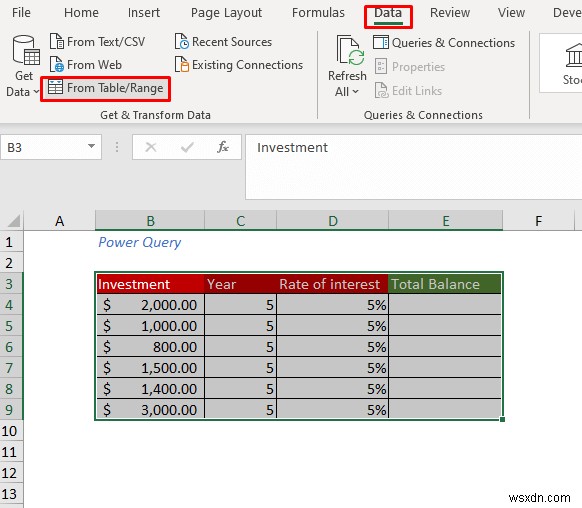Open Recent Sources list
This screenshot has width=582, height=508.
[223, 42]
